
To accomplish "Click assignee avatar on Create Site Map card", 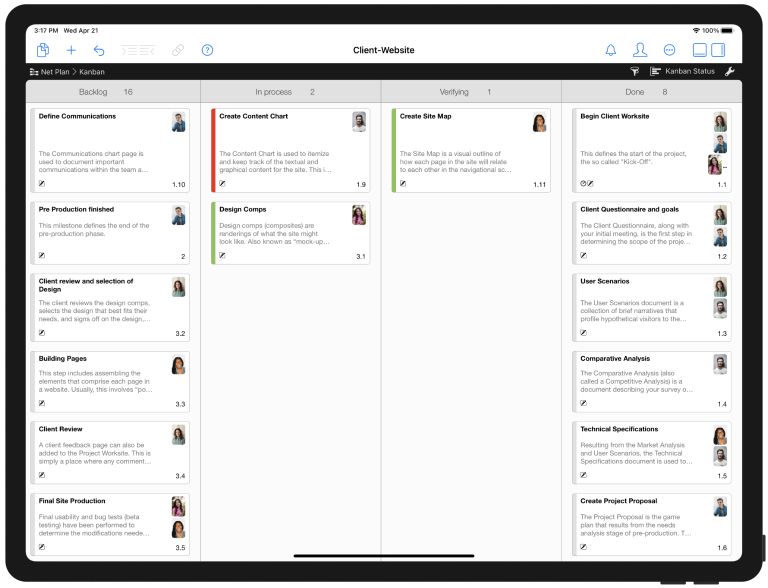I will pyautogui.click(x=539, y=122).
